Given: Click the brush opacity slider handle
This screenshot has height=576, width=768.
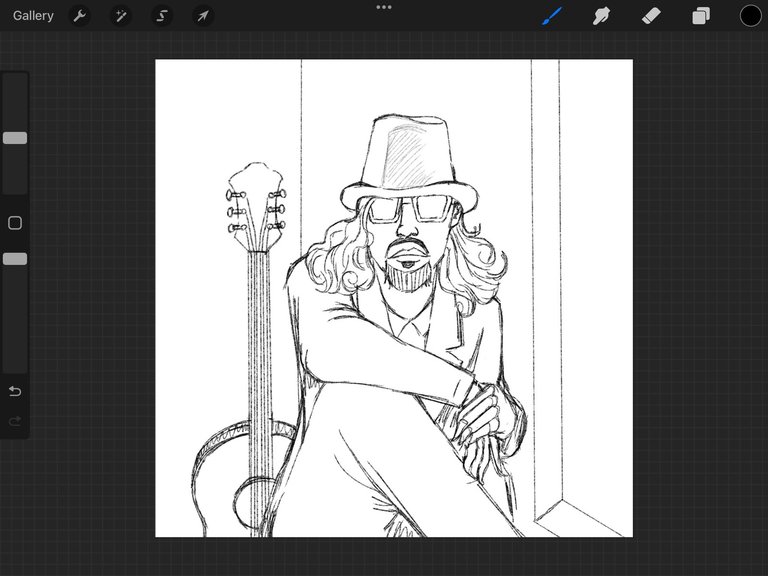Looking at the screenshot, I should click(15, 259).
